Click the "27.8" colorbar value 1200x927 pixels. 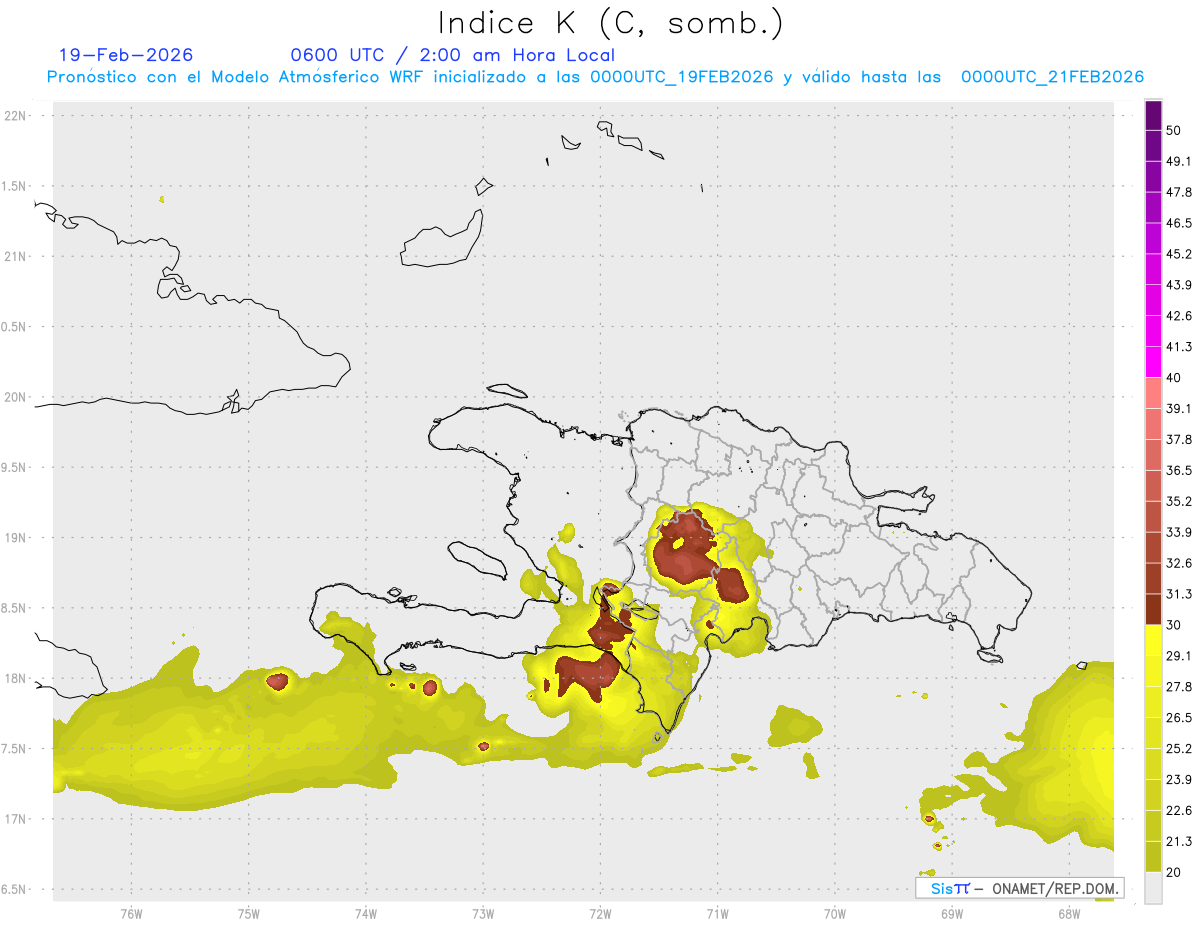[1179, 687]
